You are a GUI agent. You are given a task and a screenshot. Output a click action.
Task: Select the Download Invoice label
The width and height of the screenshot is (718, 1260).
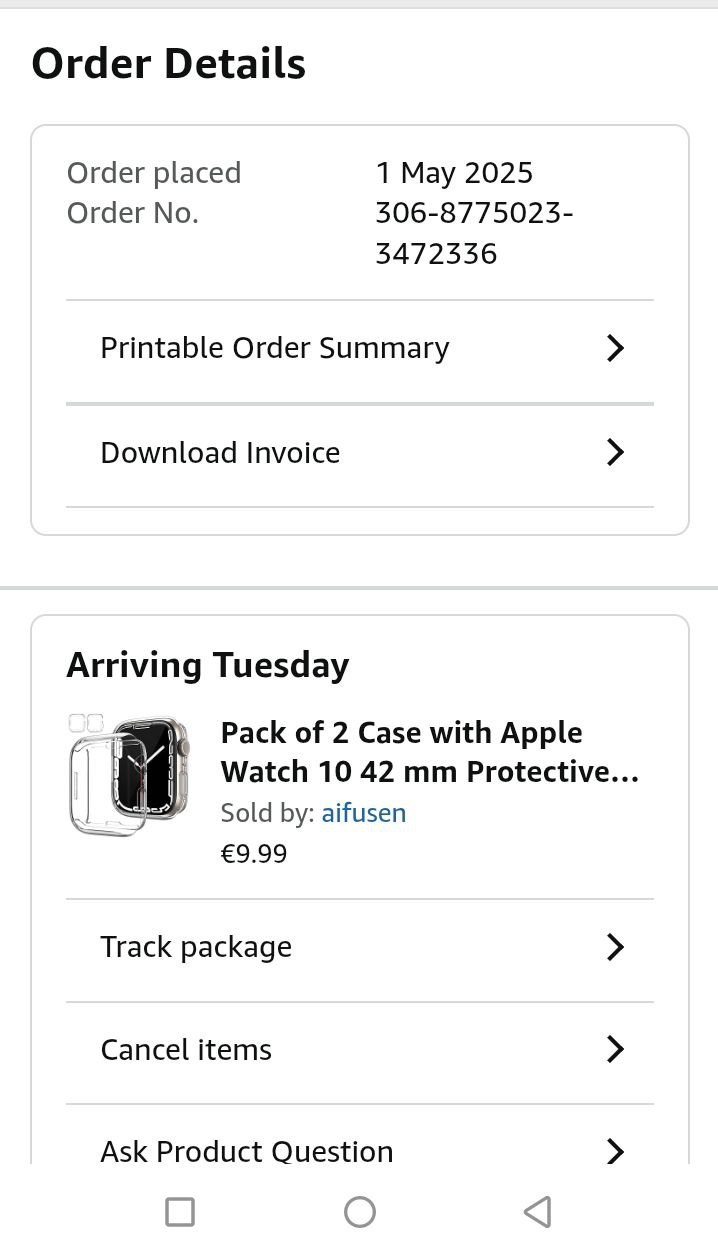point(220,453)
